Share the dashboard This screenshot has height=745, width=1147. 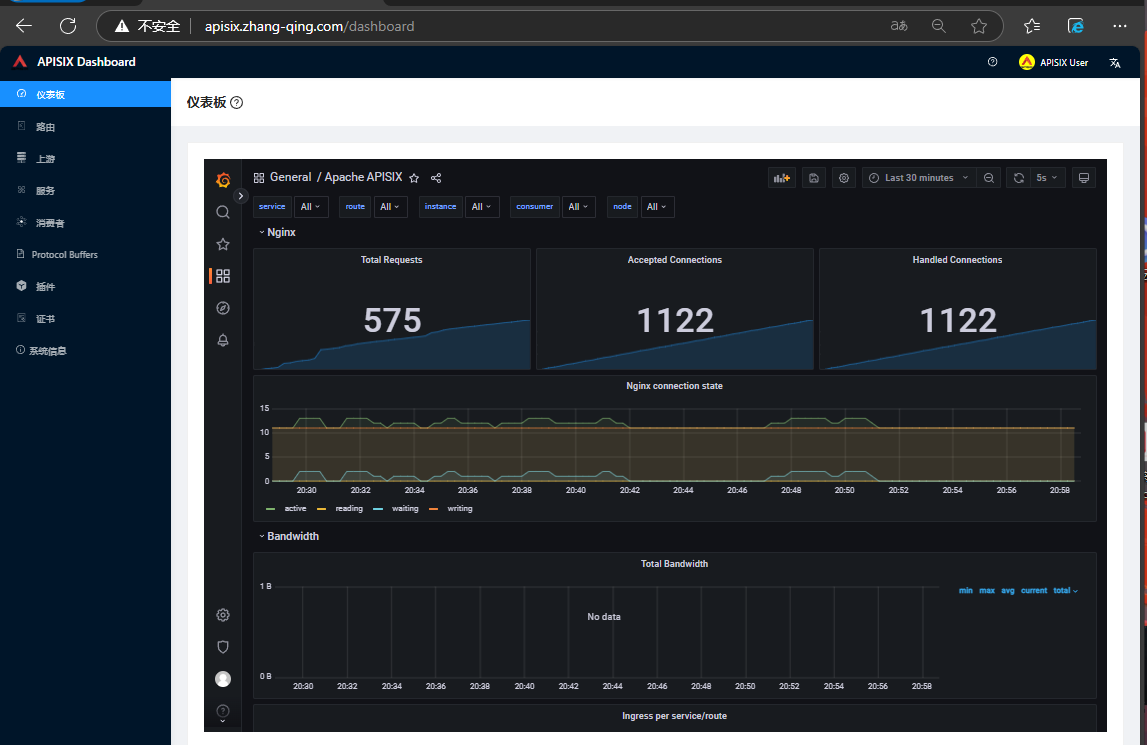click(x=436, y=178)
